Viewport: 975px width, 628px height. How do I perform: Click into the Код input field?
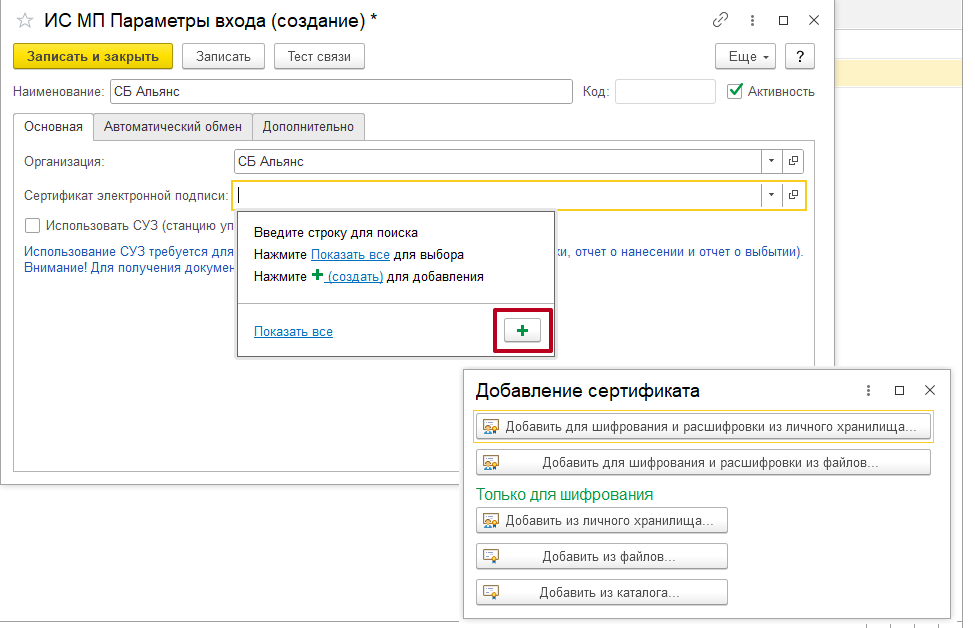(x=664, y=91)
